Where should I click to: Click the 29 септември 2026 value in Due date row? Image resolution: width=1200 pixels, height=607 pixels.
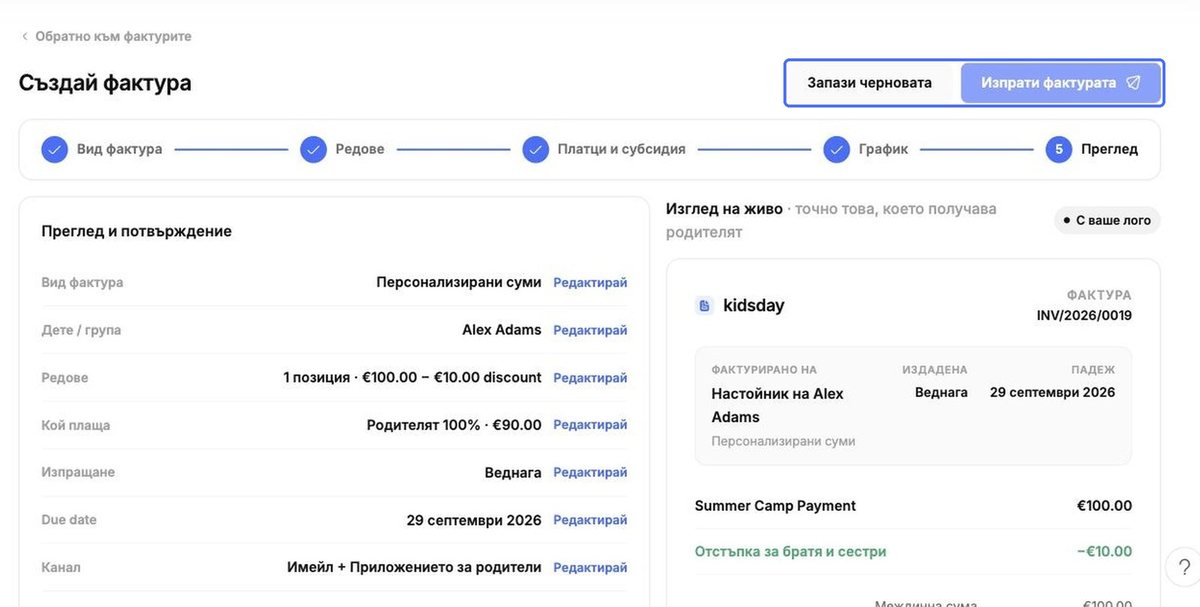(474, 520)
